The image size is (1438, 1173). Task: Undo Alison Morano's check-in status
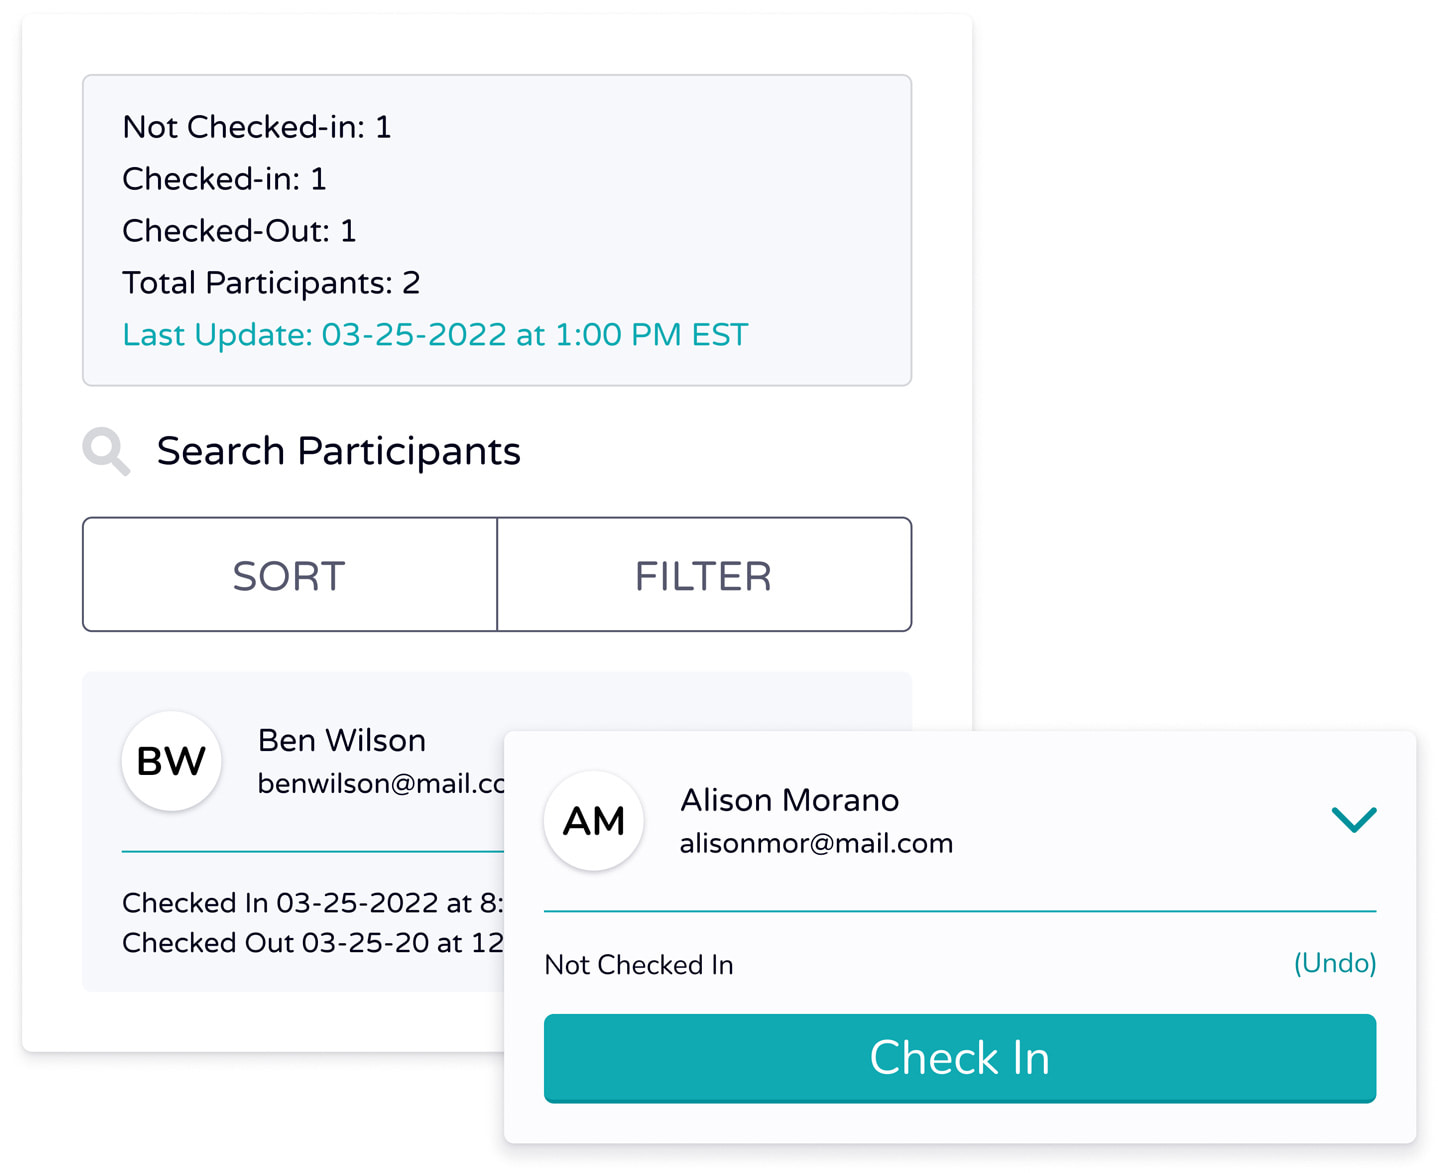1335,963
